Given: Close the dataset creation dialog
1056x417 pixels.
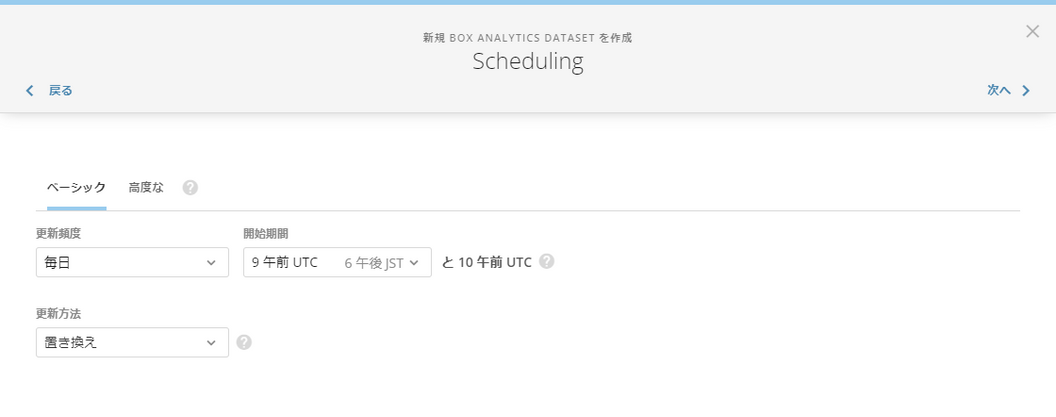Looking at the screenshot, I should pyautogui.click(x=1032, y=31).
